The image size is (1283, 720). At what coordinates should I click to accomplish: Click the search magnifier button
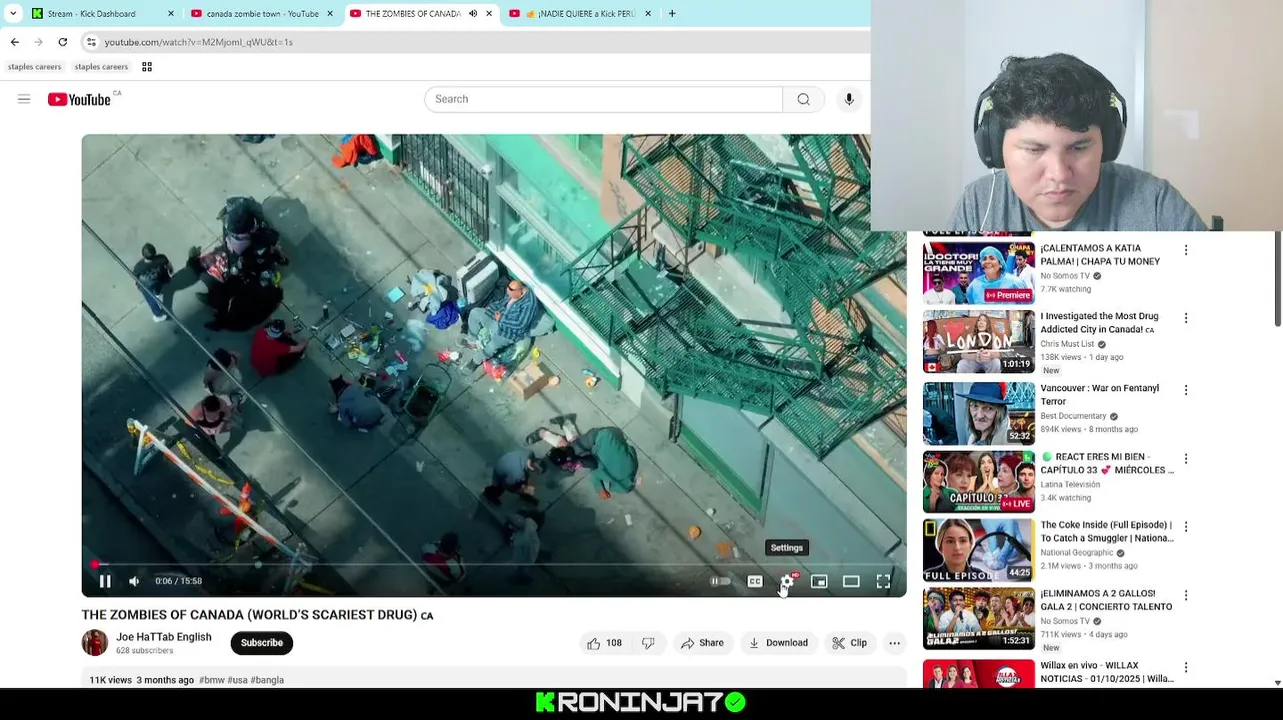[x=804, y=99]
